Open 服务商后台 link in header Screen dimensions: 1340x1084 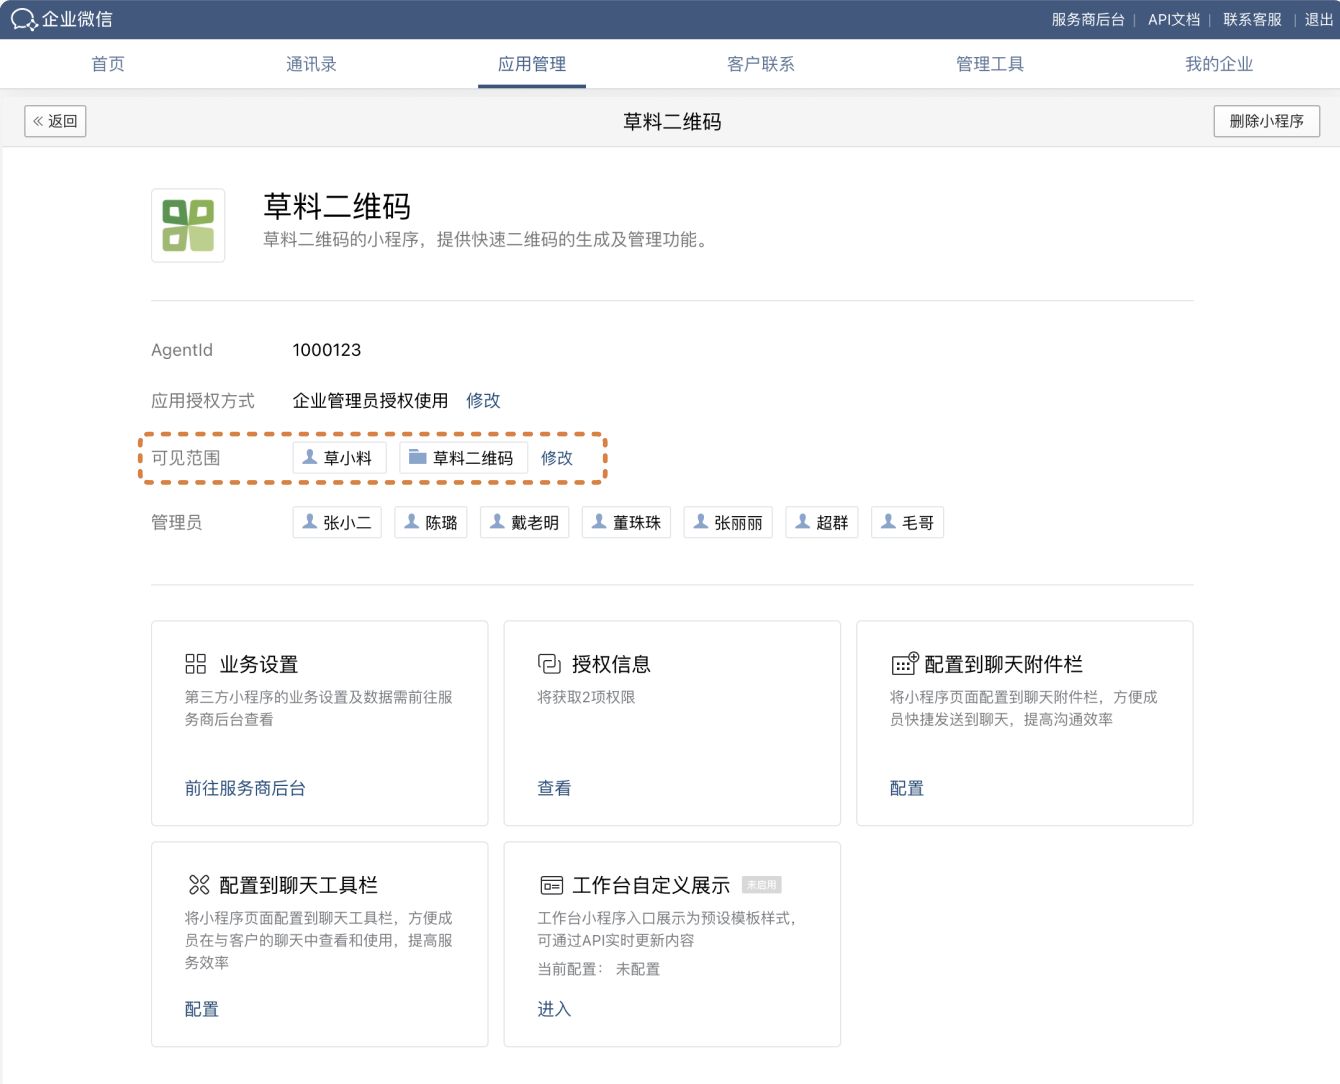(x=1088, y=20)
